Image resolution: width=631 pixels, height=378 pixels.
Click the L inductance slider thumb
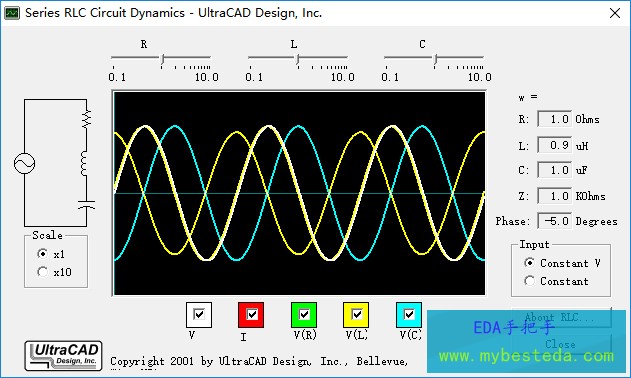[298, 59]
